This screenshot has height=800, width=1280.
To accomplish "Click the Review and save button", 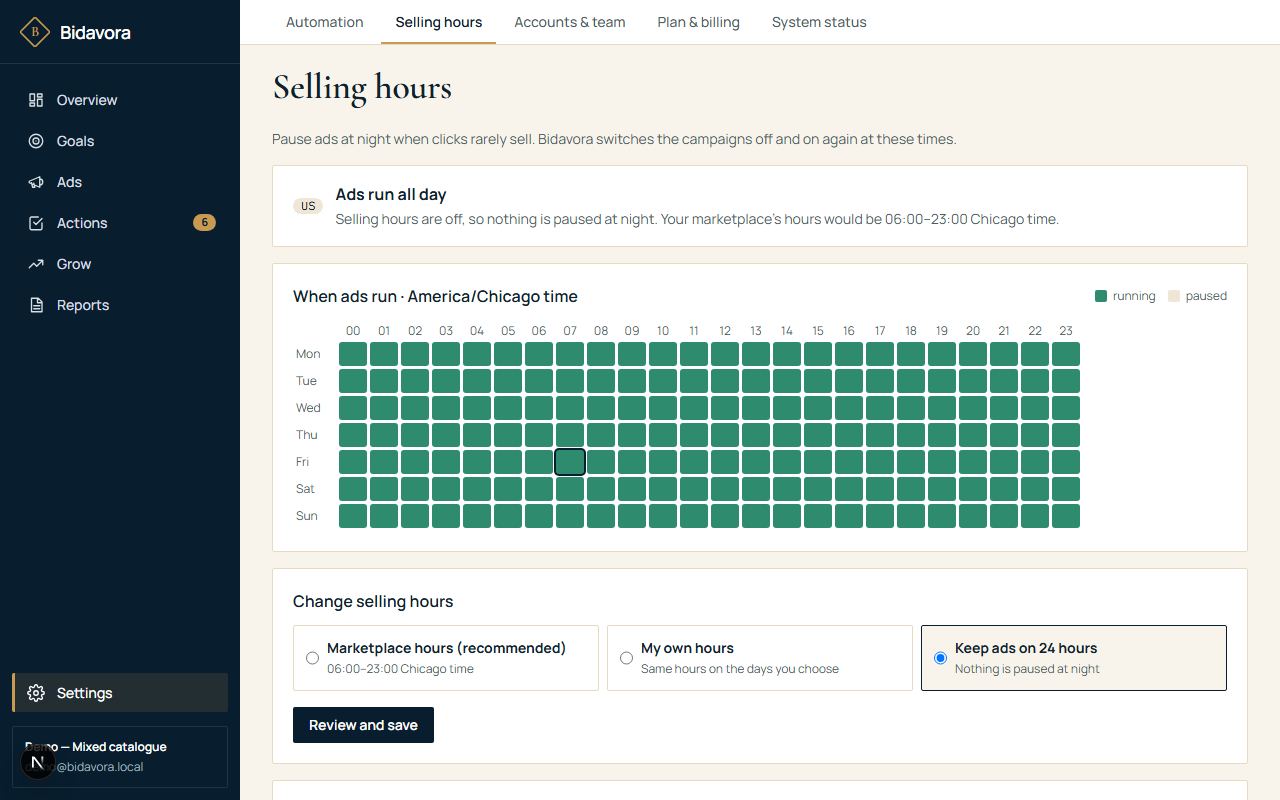I will (363, 725).
